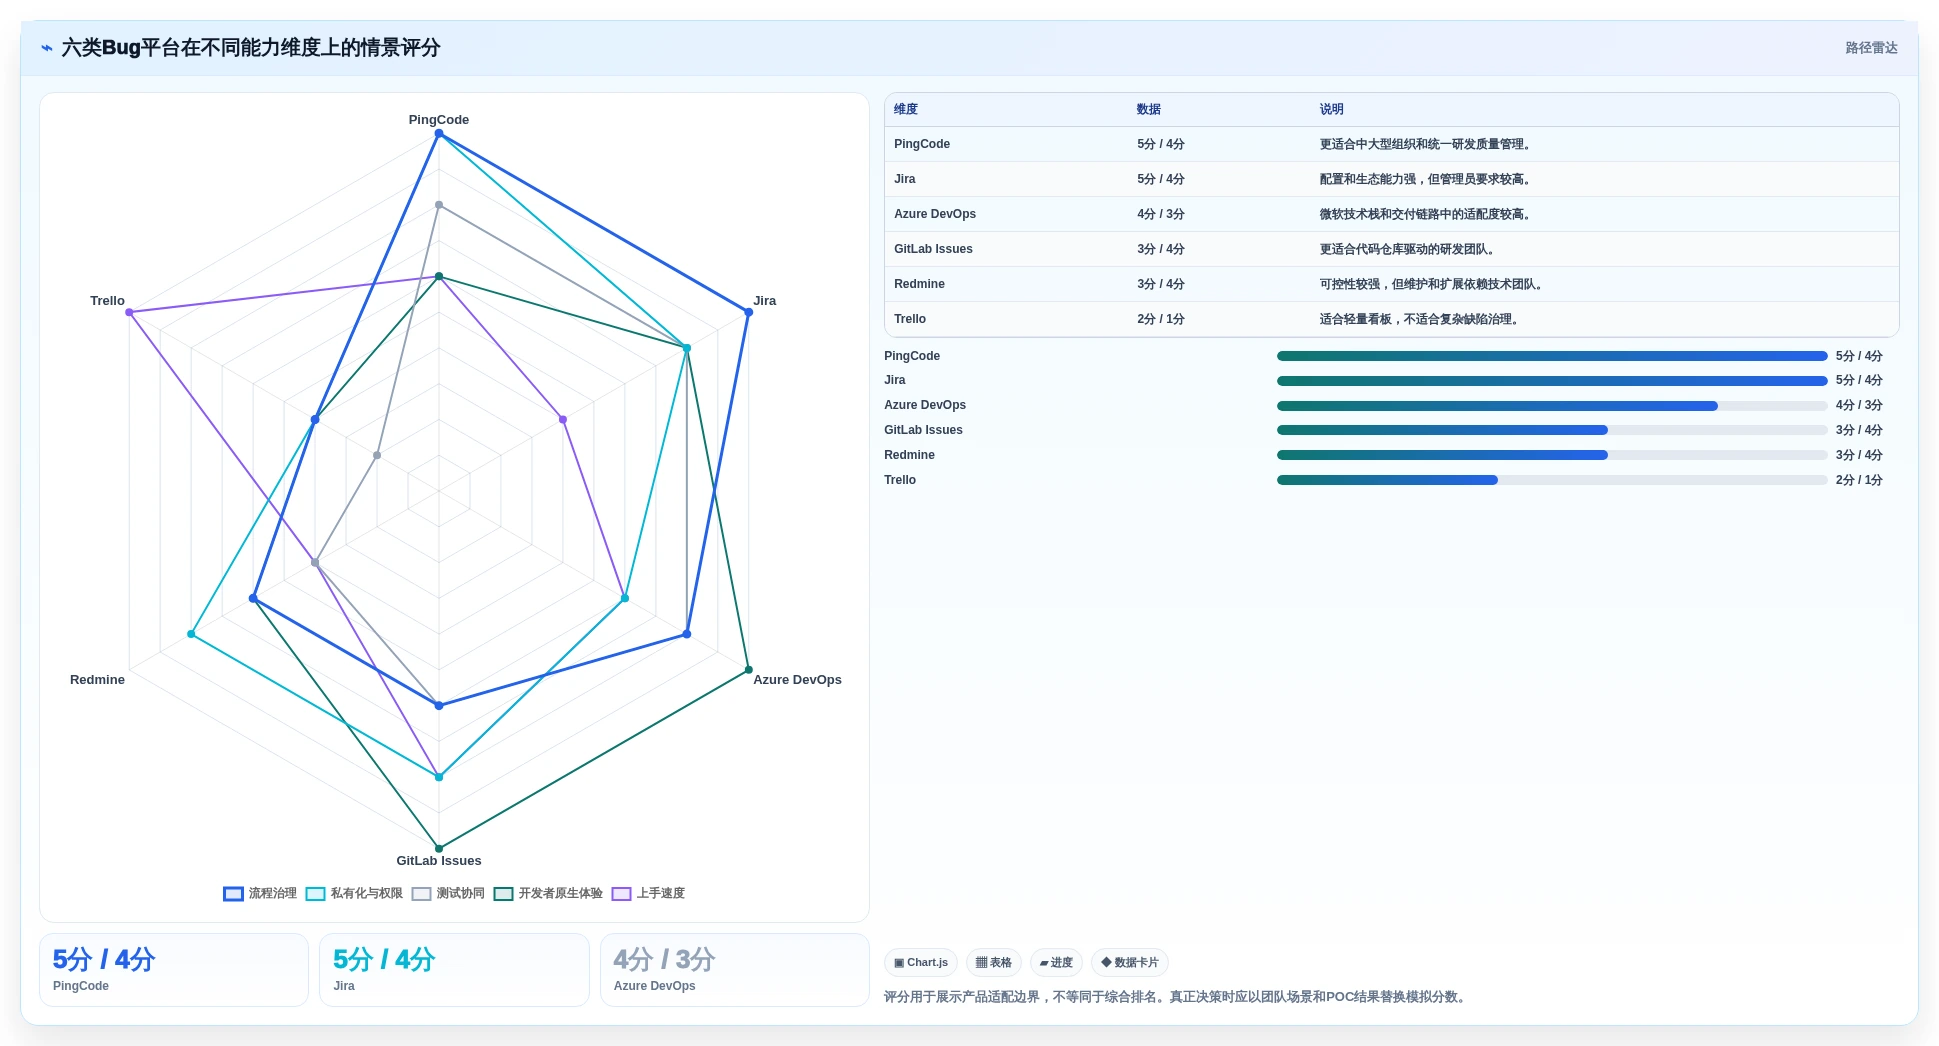Open the Jira 5分 / 4分 score card

pyautogui.click(x=454, y=970)
